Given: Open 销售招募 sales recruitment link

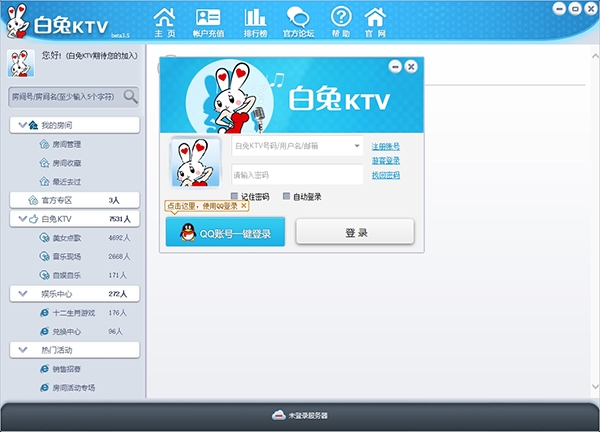Looking at the screenshot, I should (67, 369).
